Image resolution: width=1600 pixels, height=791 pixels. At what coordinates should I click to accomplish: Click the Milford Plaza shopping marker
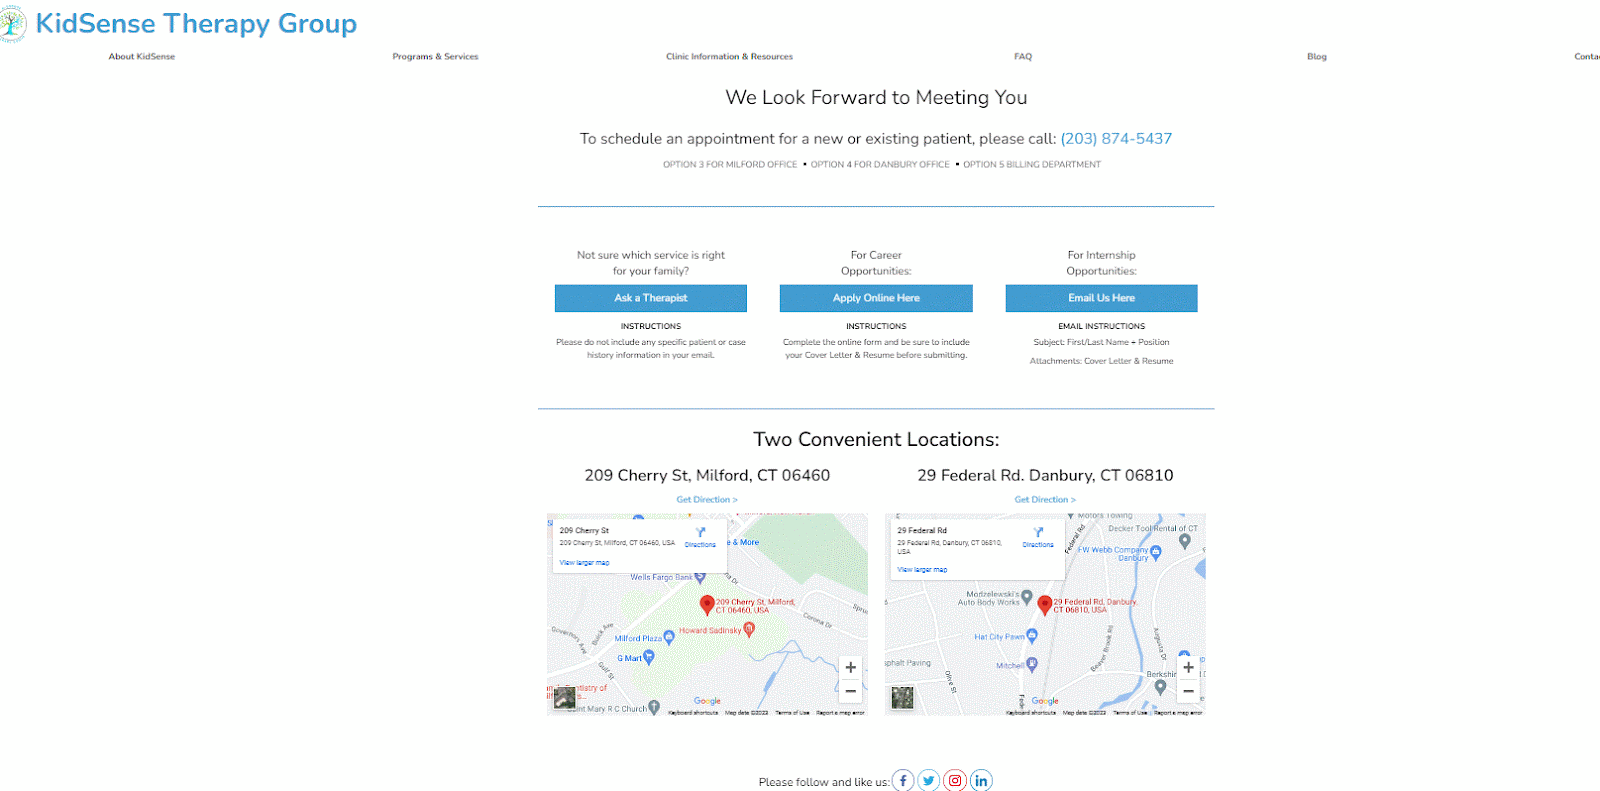tap(669, 637)
